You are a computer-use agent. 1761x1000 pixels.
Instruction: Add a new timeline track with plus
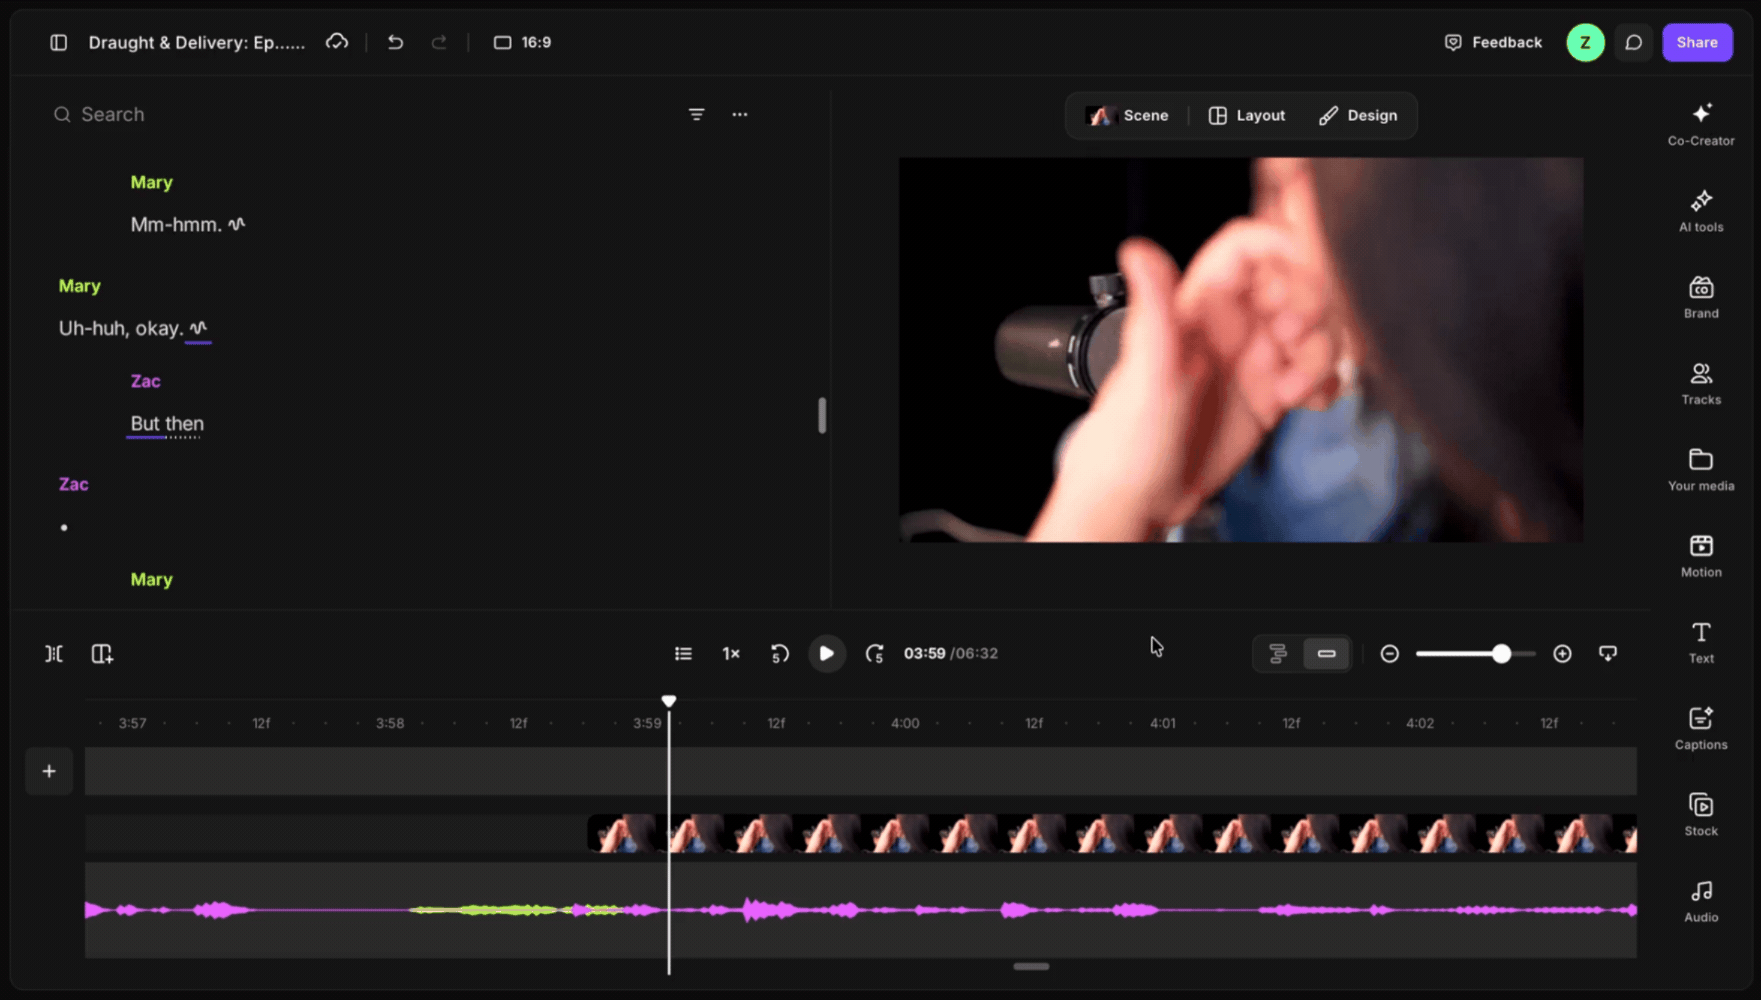tap(49, 771)
